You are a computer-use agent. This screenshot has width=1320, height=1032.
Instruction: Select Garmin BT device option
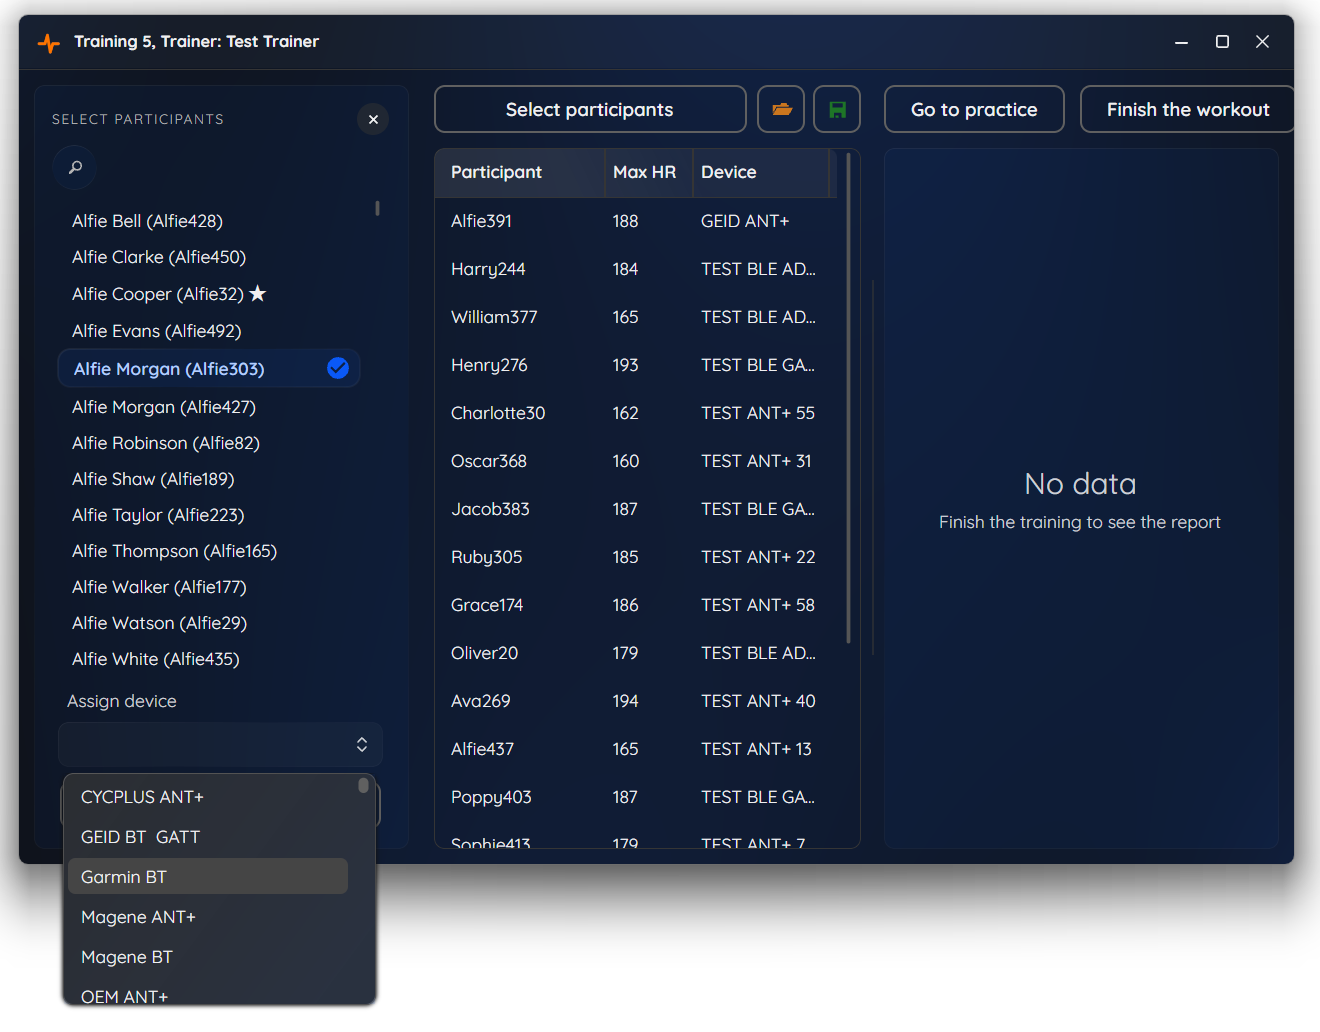208,877
